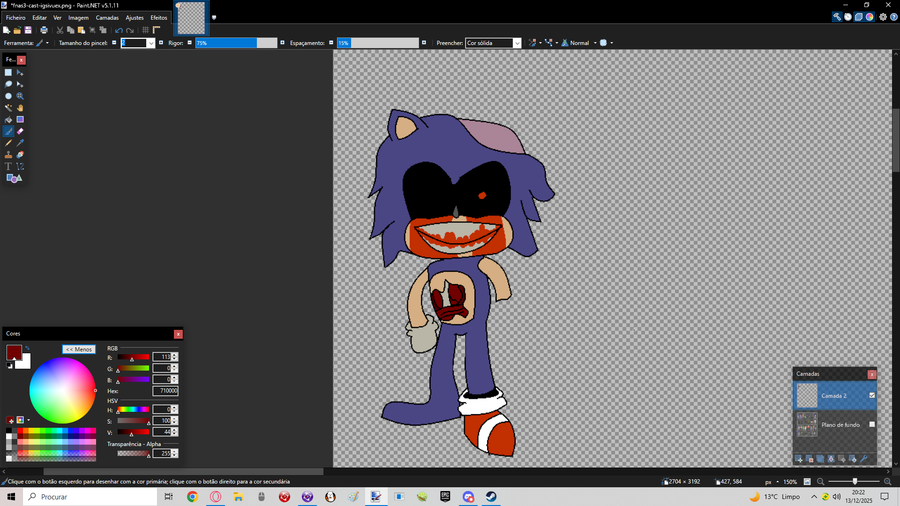Click the Delete Layer icon
900x506 pixels.
point(809,459)
